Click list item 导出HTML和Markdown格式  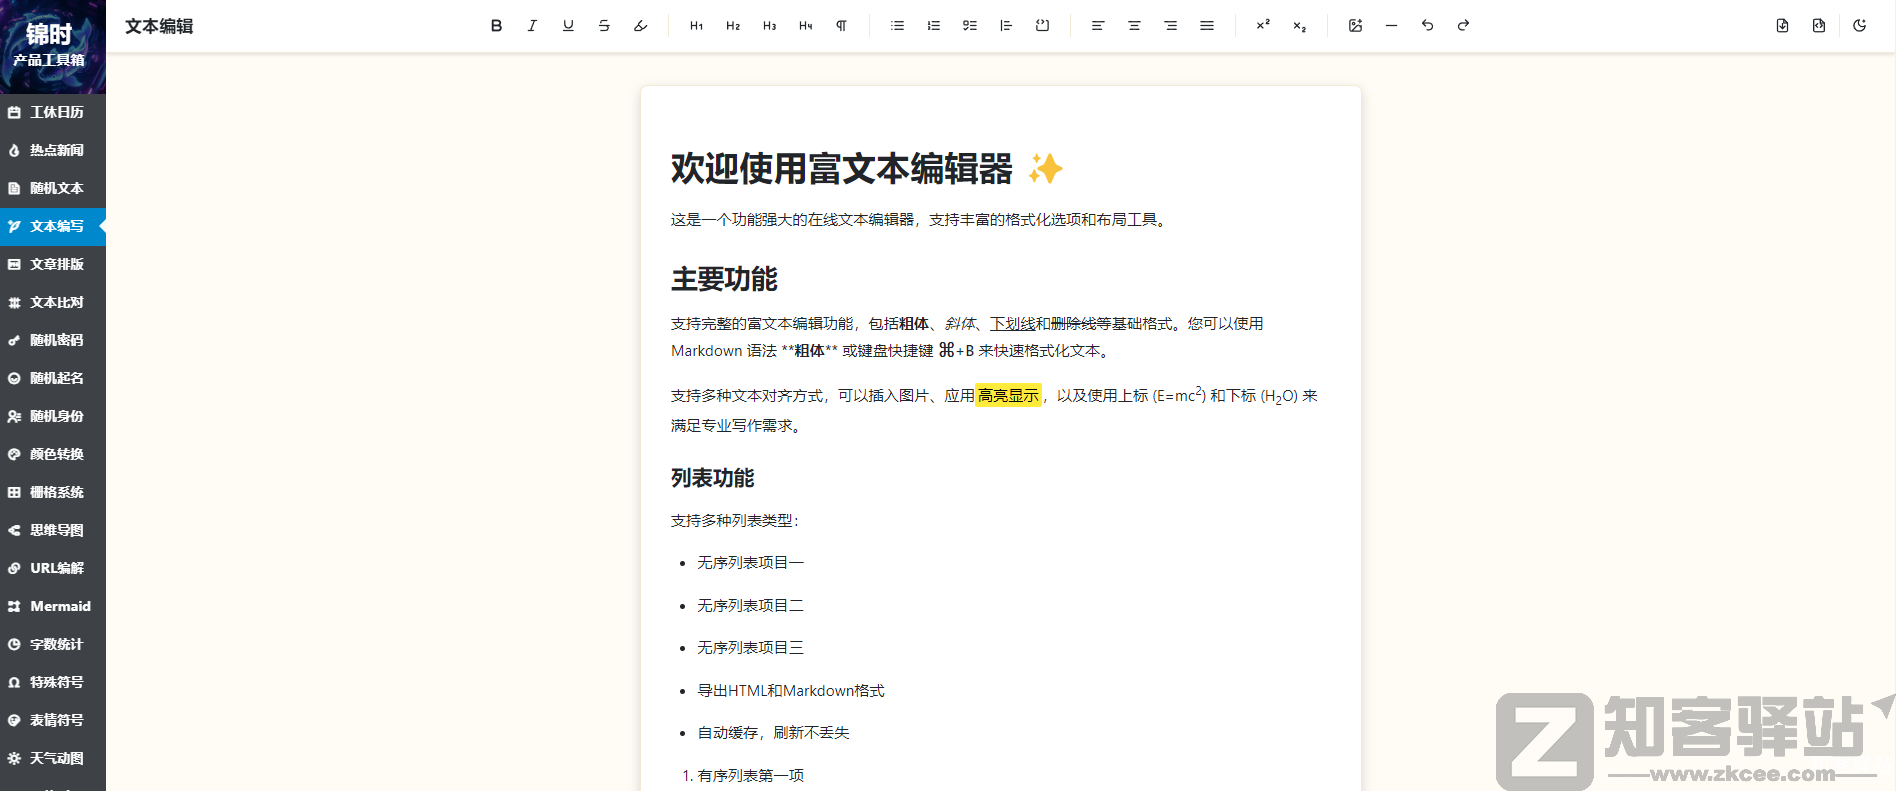click(791, 691)
